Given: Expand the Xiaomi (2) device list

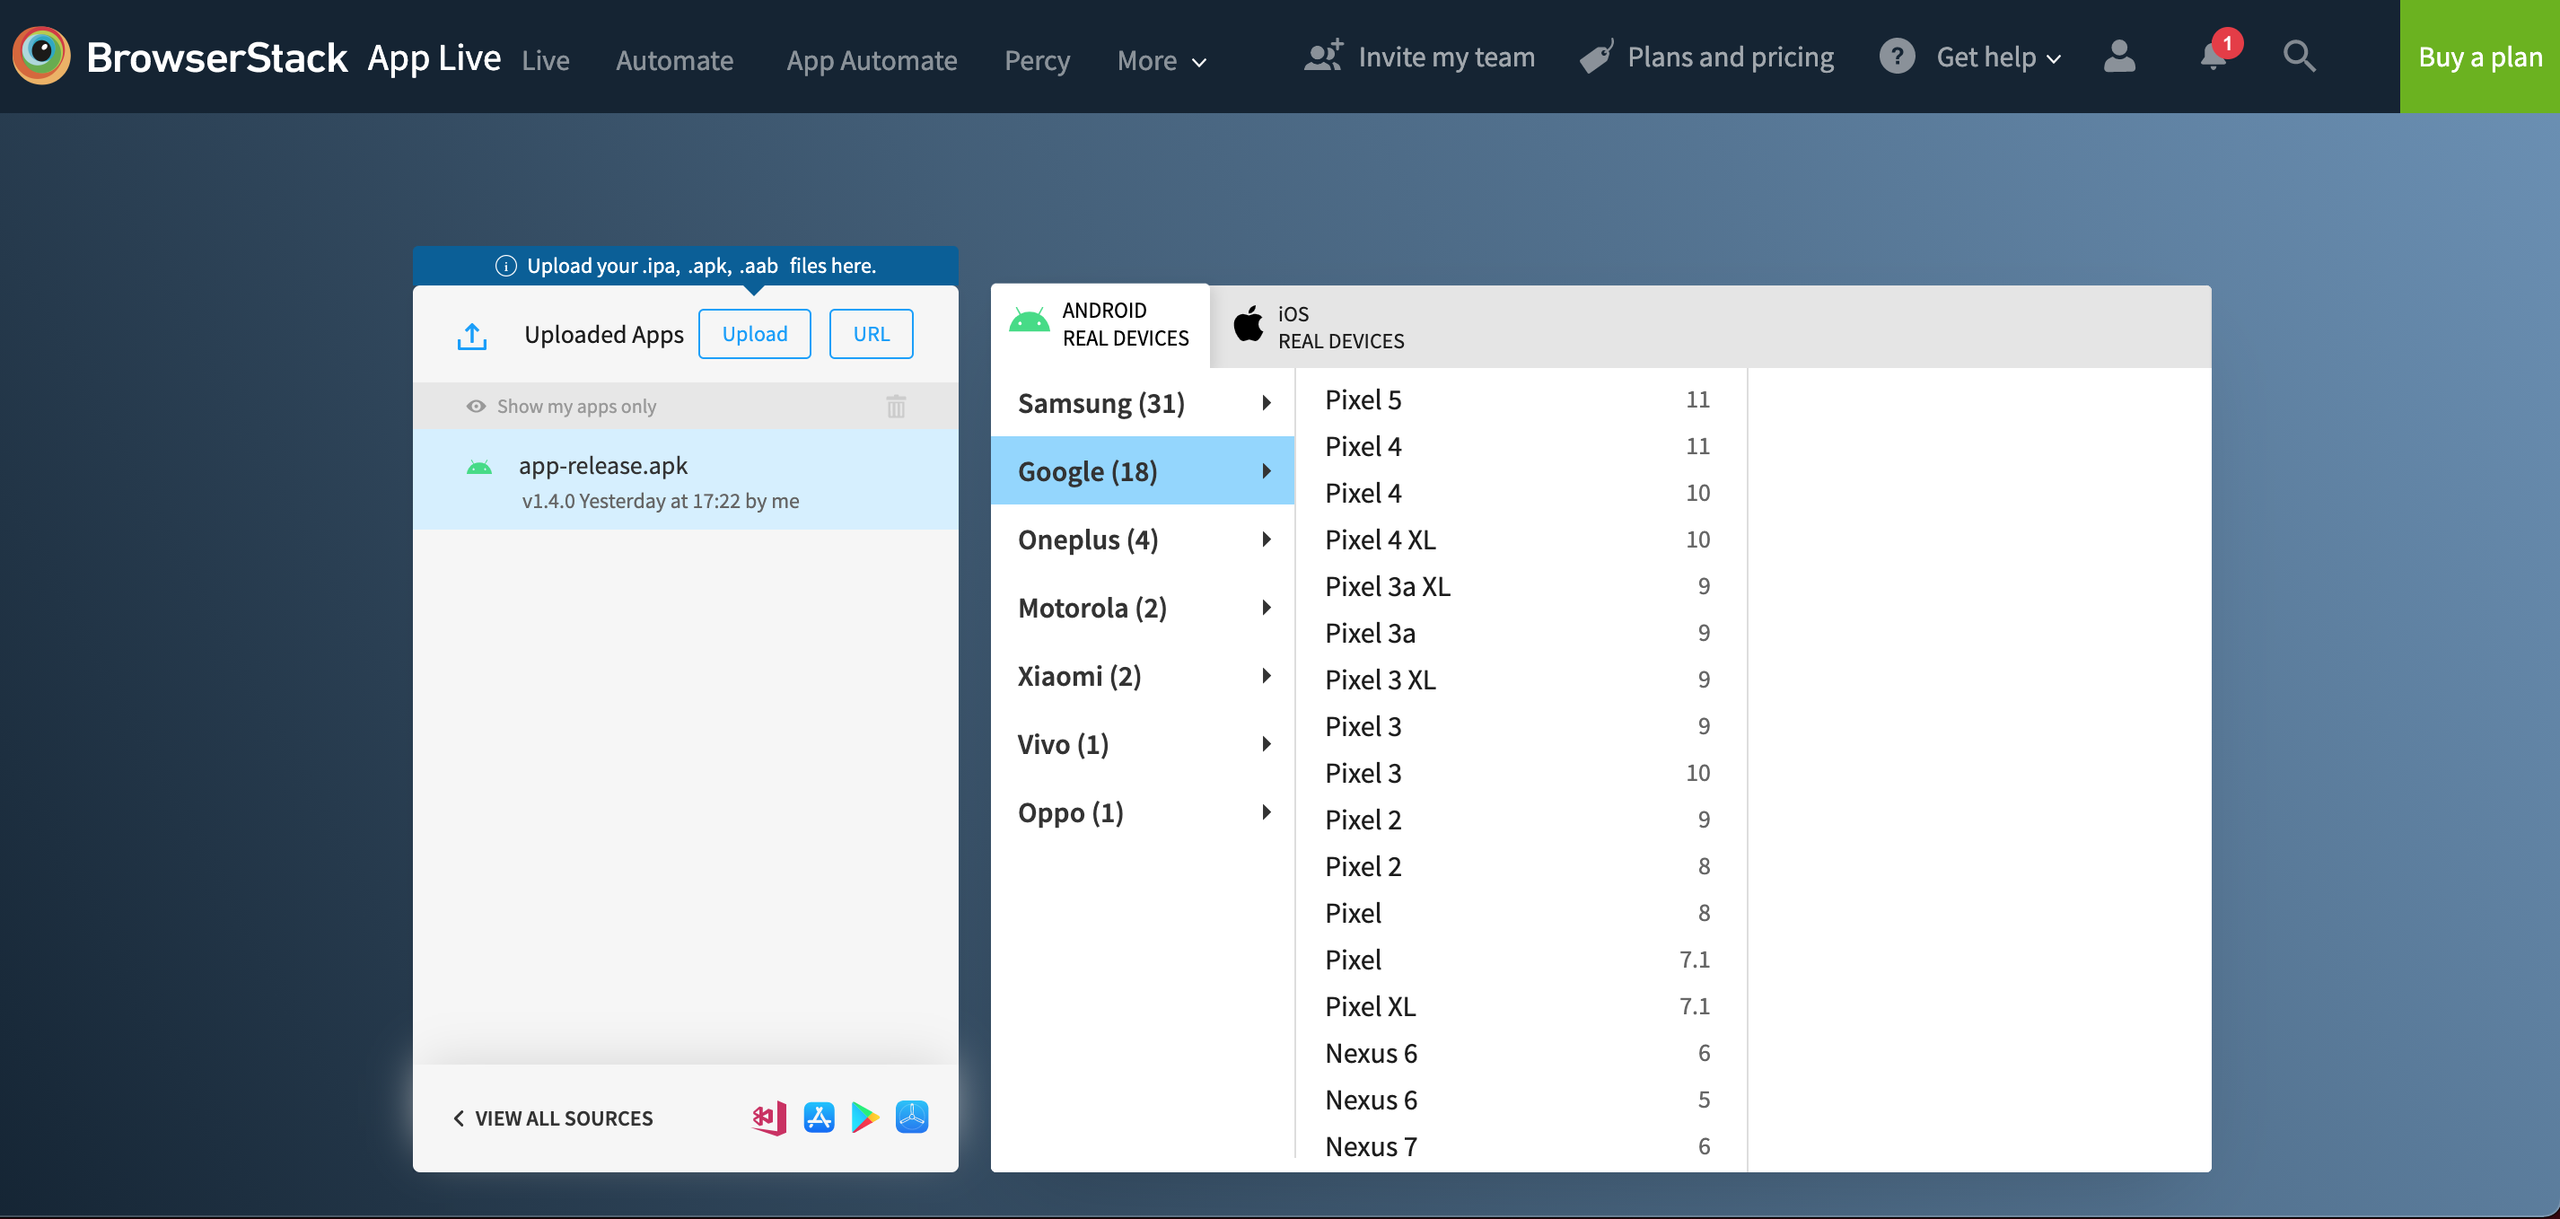Looking at the screenshot, I should point(1142,676).
